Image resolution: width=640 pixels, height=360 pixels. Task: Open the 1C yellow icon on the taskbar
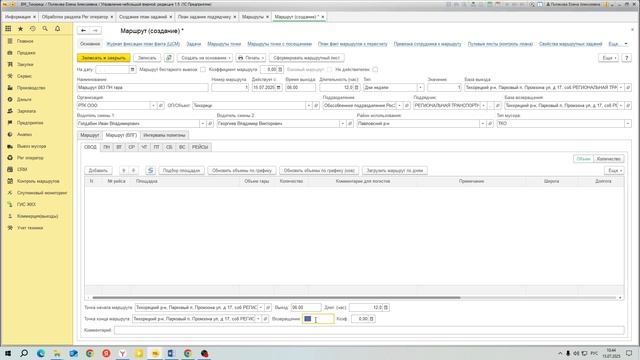155,353
